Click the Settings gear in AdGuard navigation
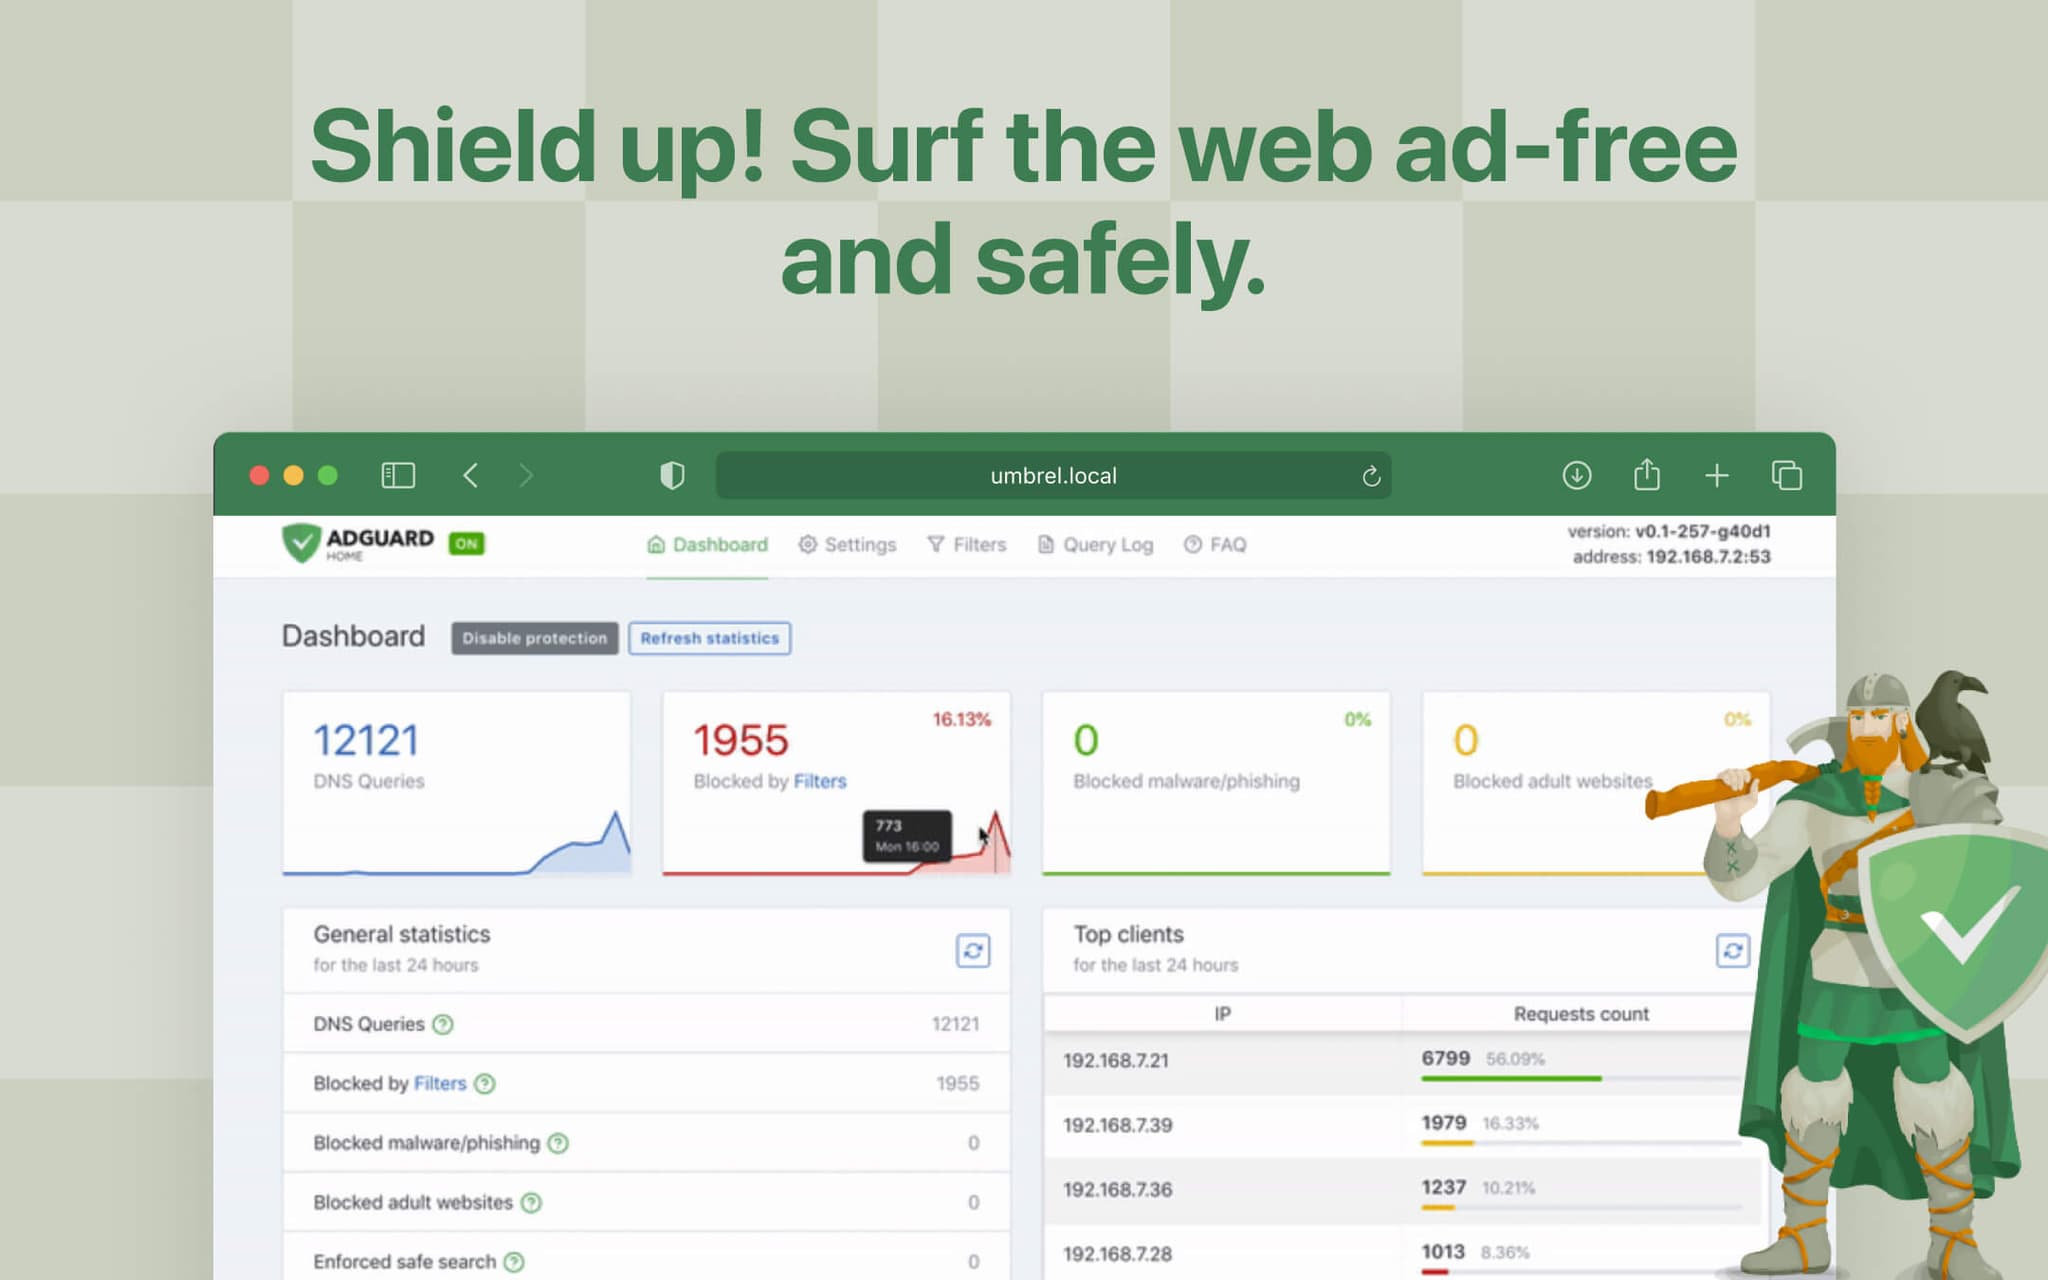This screenshot has width=2048, height=1280. (807, 545)
